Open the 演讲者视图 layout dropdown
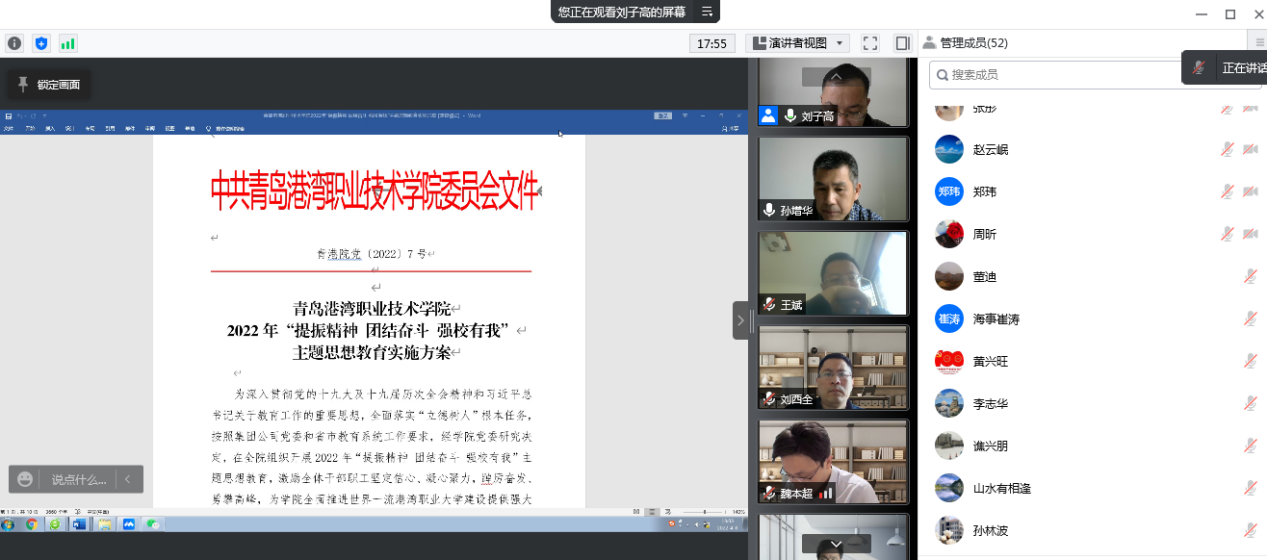This screenshot has width=1267, height=560. click(797, 43)
